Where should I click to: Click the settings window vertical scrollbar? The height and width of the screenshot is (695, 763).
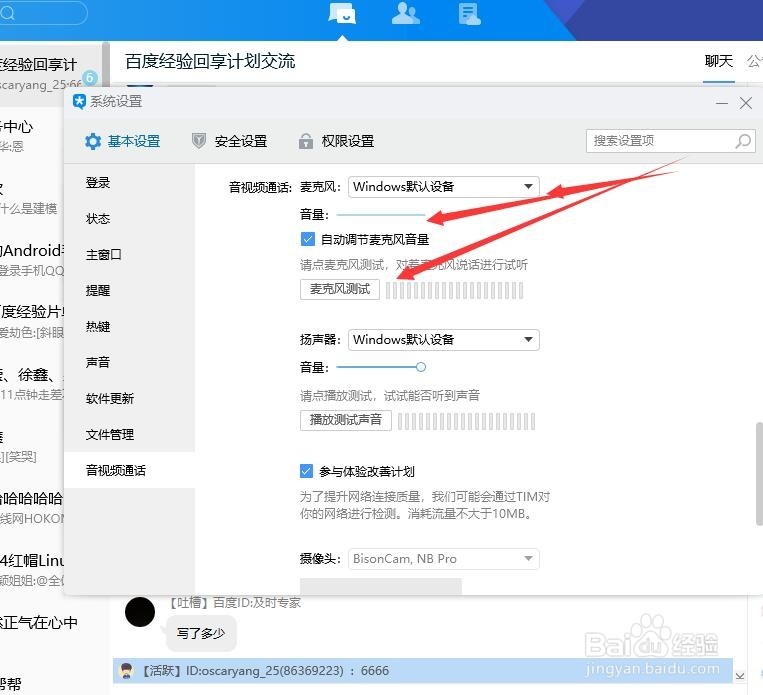click(x=759, y=474)
